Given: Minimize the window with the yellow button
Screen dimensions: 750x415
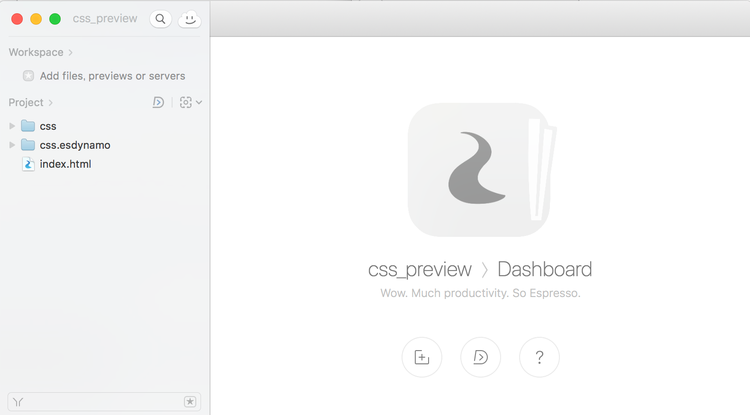Looking at the screenshot, I should coord(36,19).
